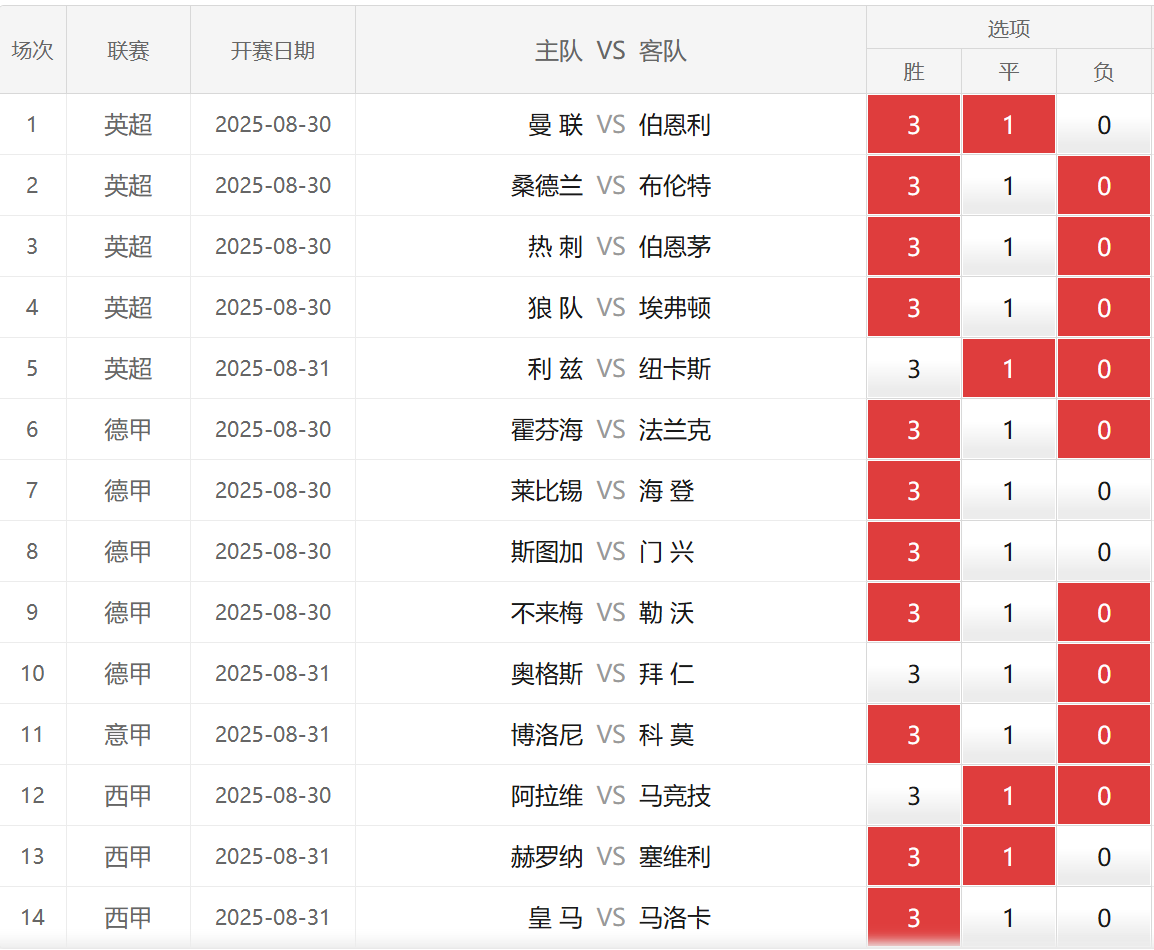Viewport: 1154px width, 950px height.
Task: Click home team name 皇马
Action: coord(555,918)
